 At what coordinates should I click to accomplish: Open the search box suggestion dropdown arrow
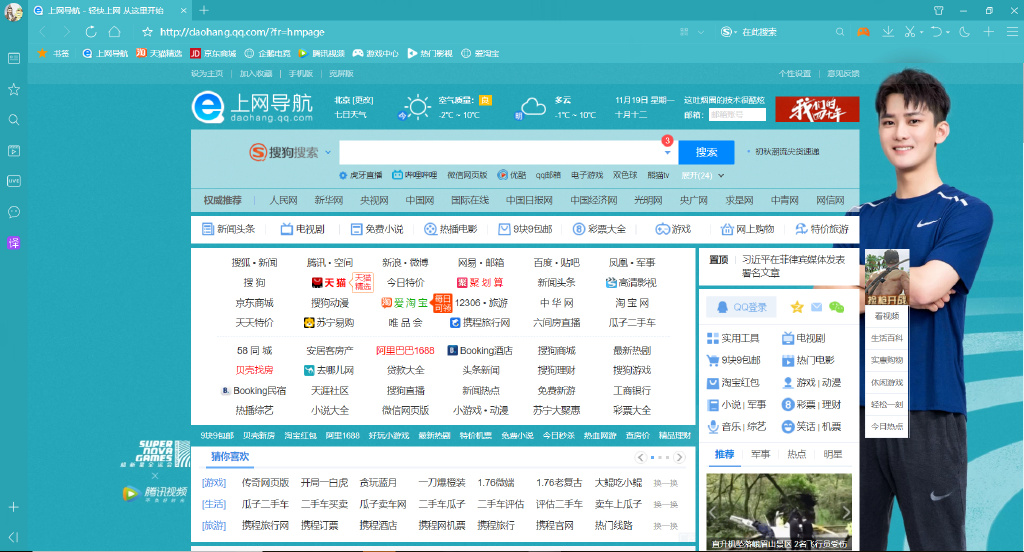667,153
